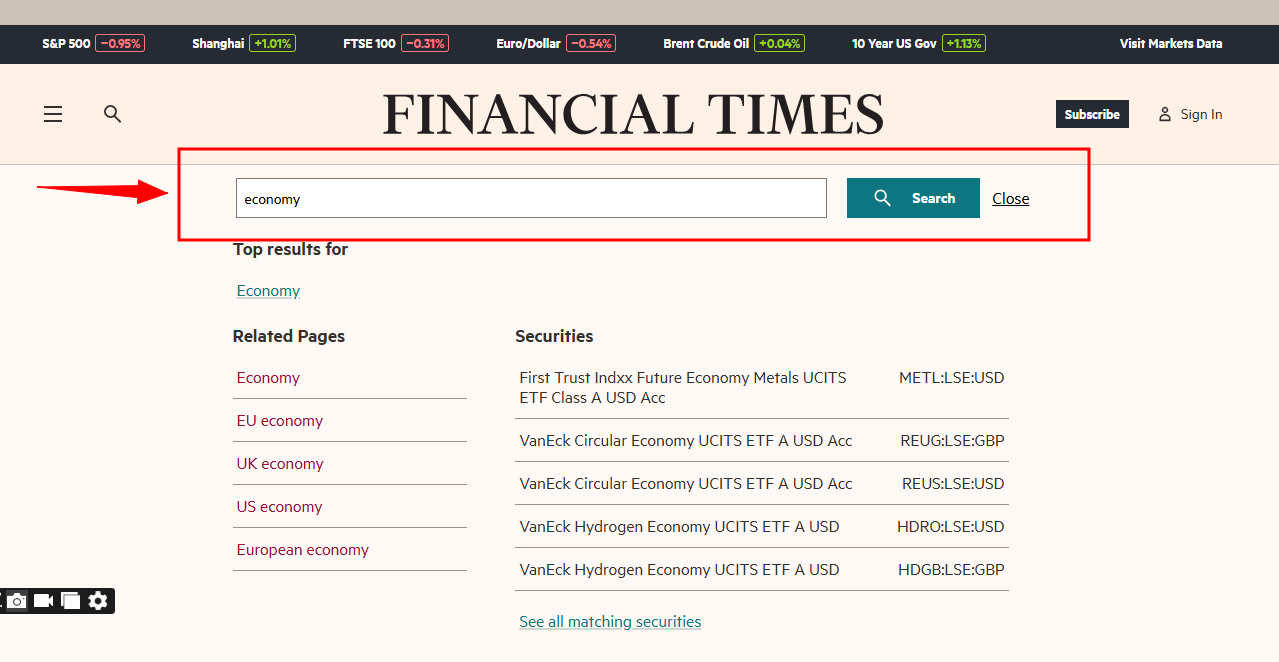
Task: Click the camera screenshot icon
Action: click(x=17, y=601)
